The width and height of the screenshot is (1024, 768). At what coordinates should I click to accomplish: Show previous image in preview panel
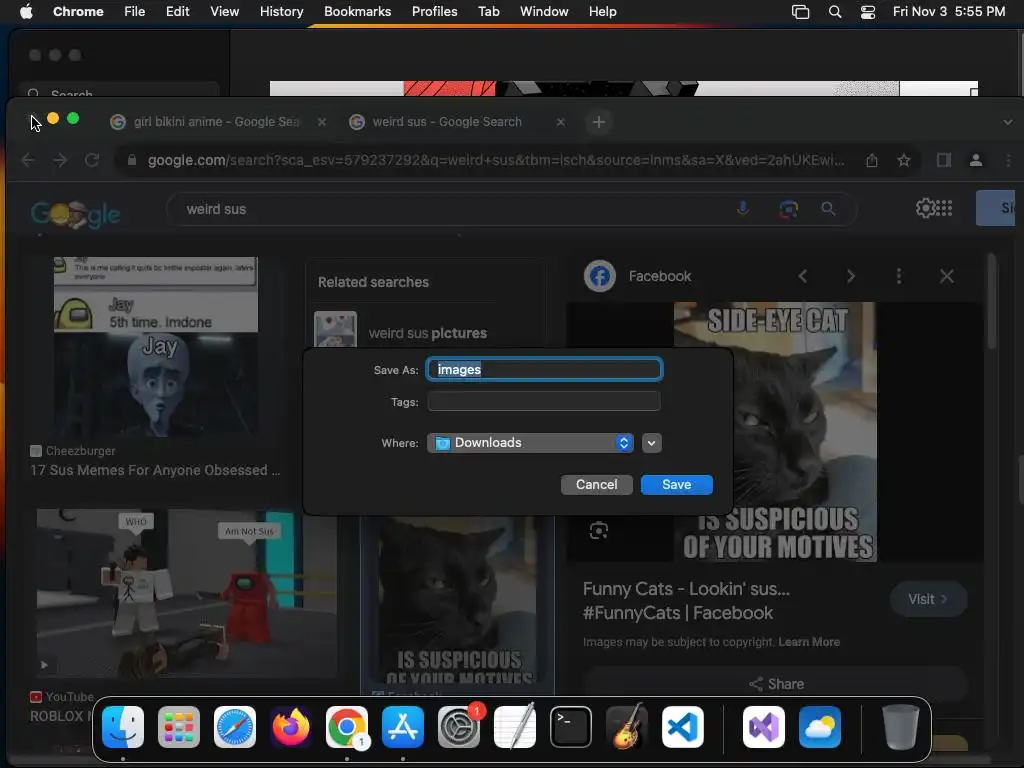pos(803,276)
